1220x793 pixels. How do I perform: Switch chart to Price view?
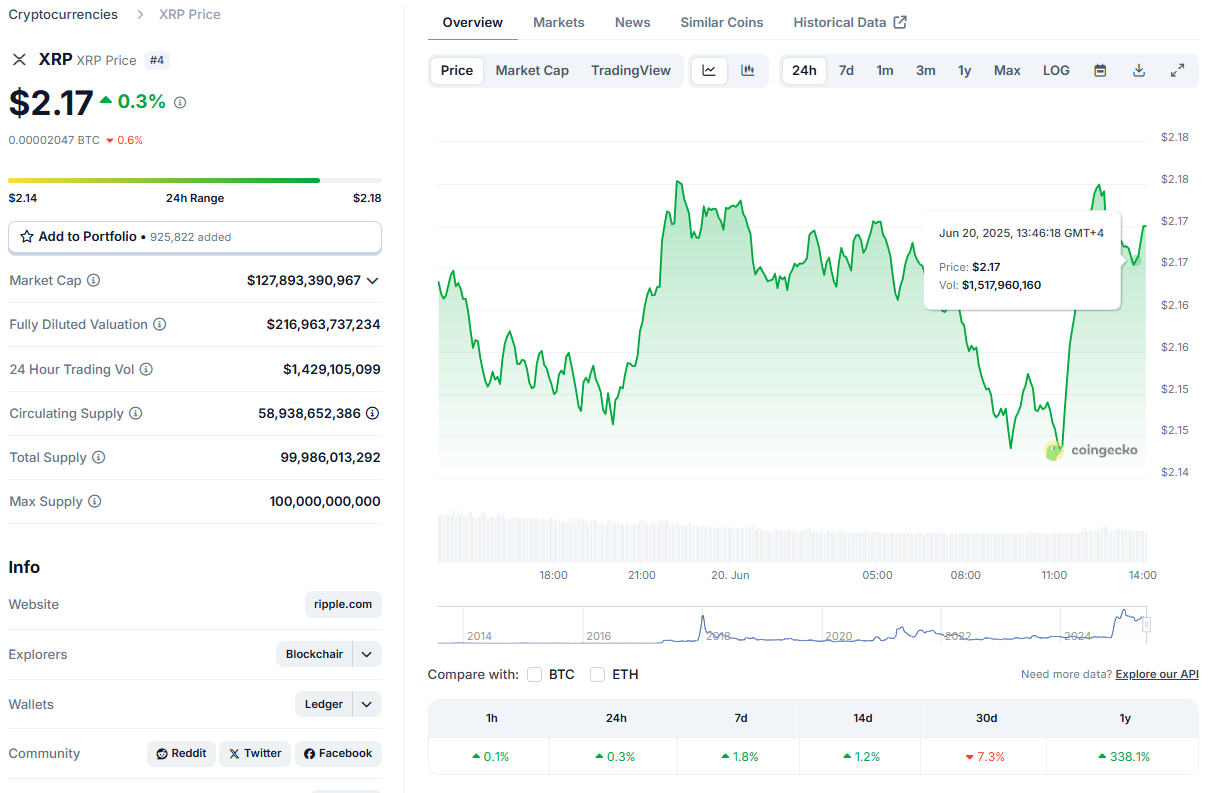click(x=457, y=70)
